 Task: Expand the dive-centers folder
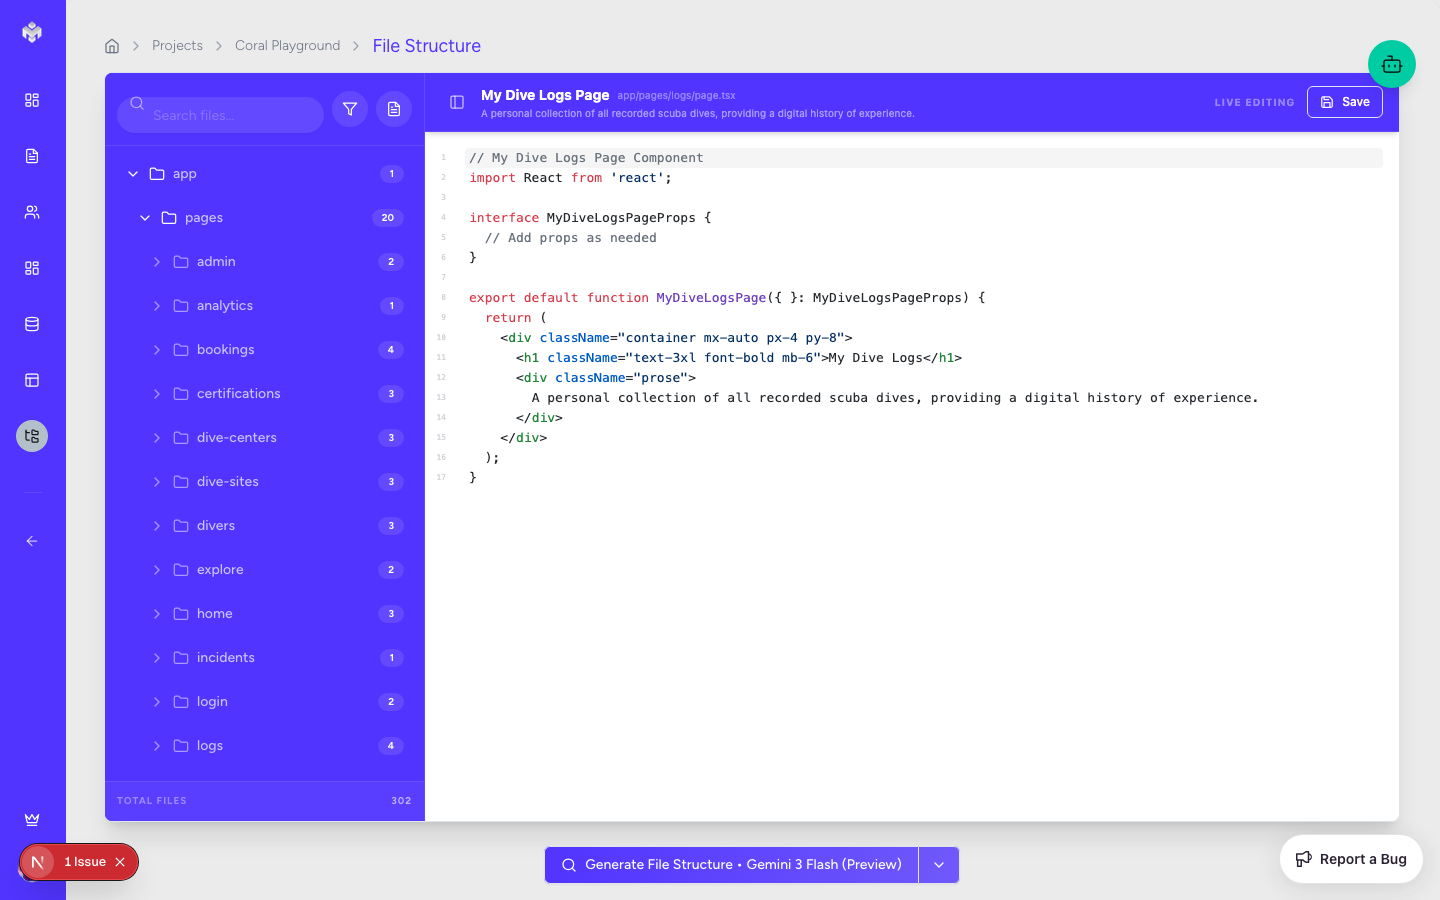click(x=157, y=438)
